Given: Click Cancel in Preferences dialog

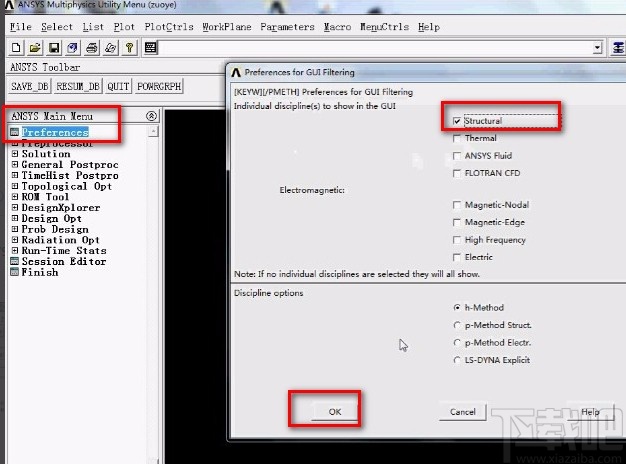Looking at the screenshot, I should click(463, 412).
